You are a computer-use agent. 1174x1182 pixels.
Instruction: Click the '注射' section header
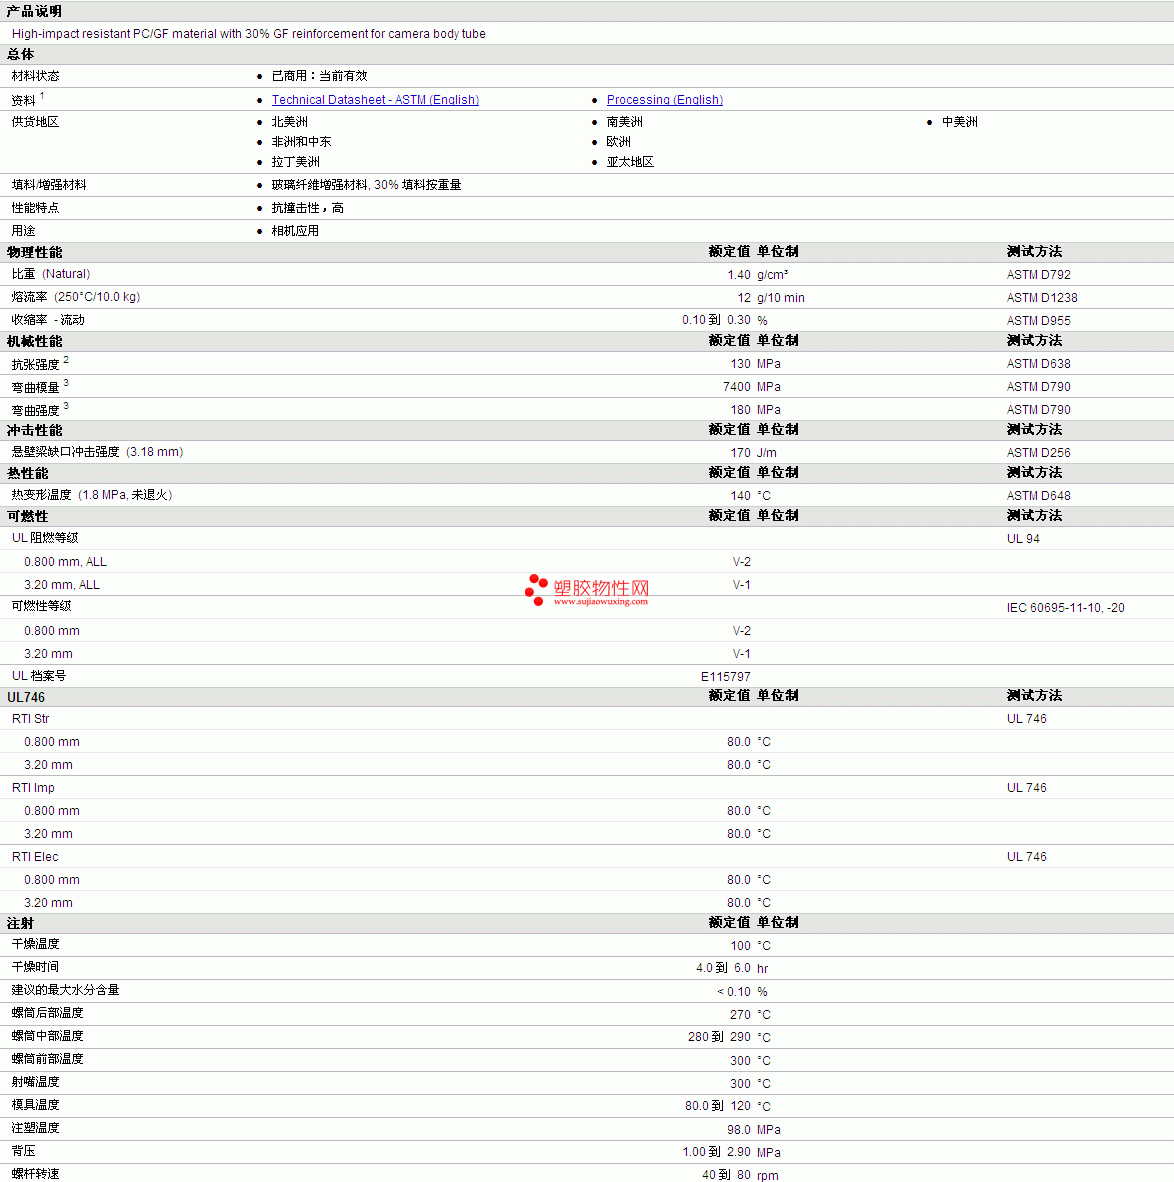click(x=20, y=923)
